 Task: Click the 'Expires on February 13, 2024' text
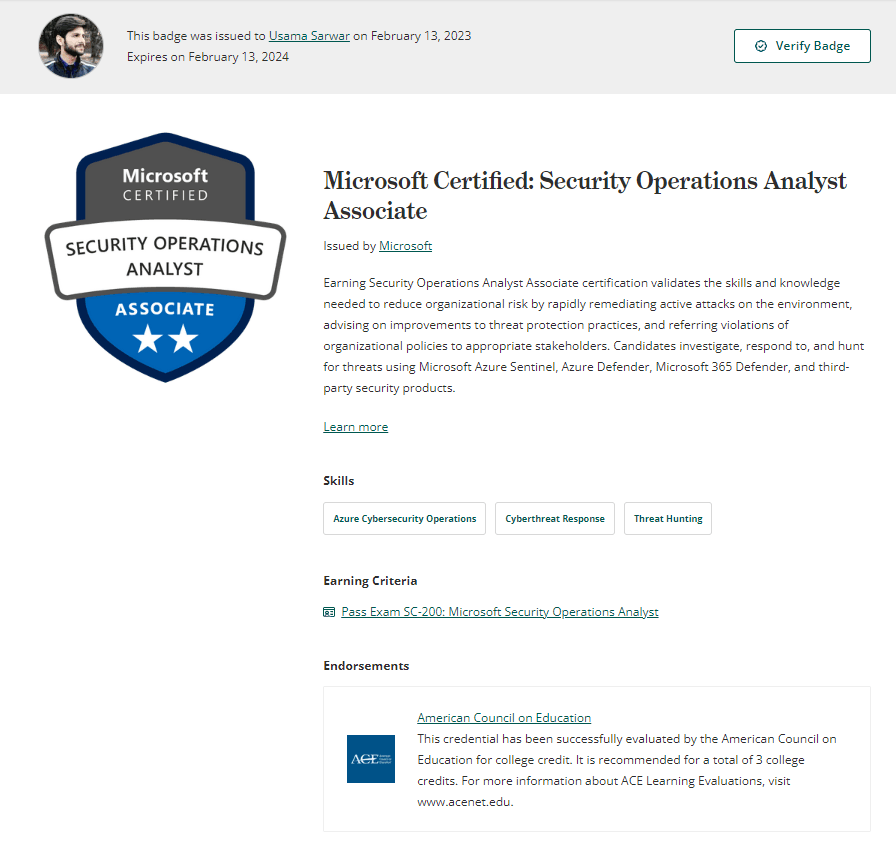click(208, 57)
